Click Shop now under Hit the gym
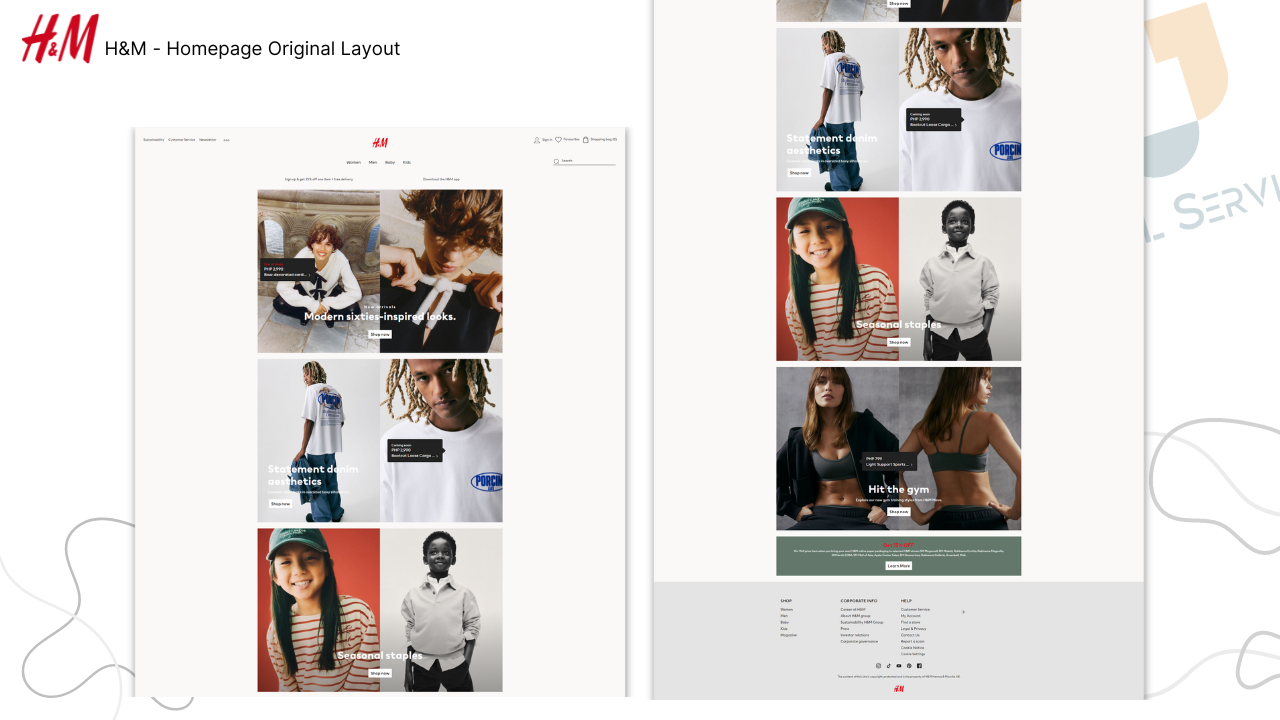Screen dimensions: 1280x720 [899, 511]
